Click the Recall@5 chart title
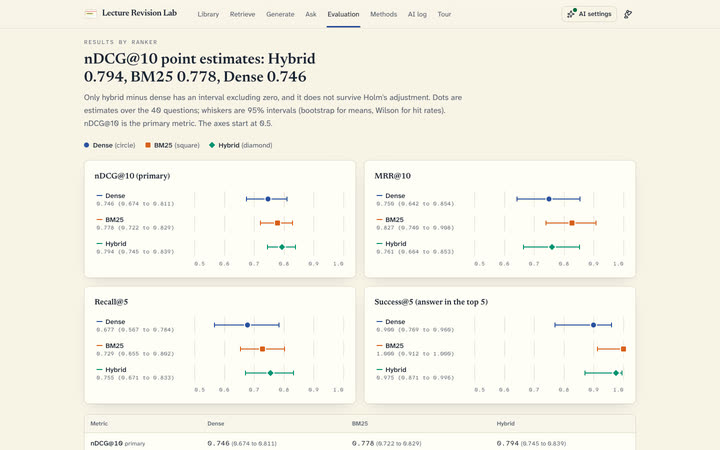 coord(111,302)
